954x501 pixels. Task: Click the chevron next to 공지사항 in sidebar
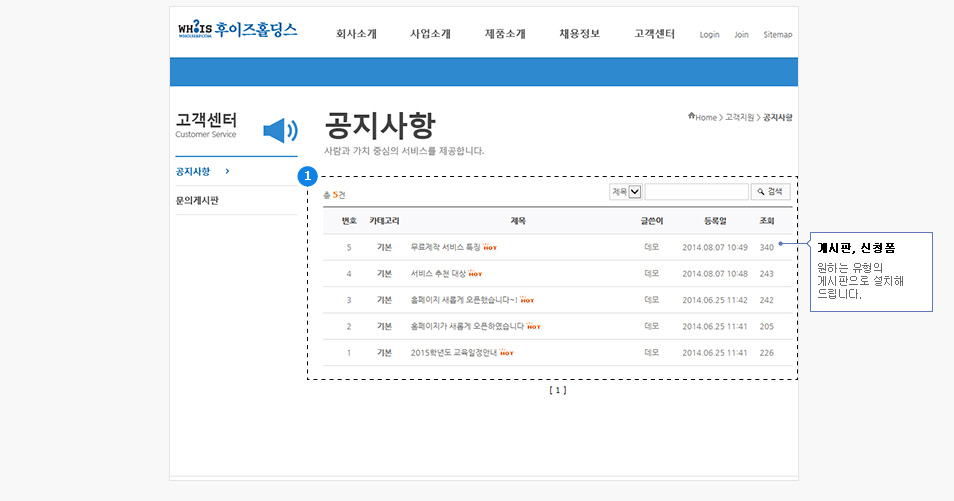(x=228, y=171)
